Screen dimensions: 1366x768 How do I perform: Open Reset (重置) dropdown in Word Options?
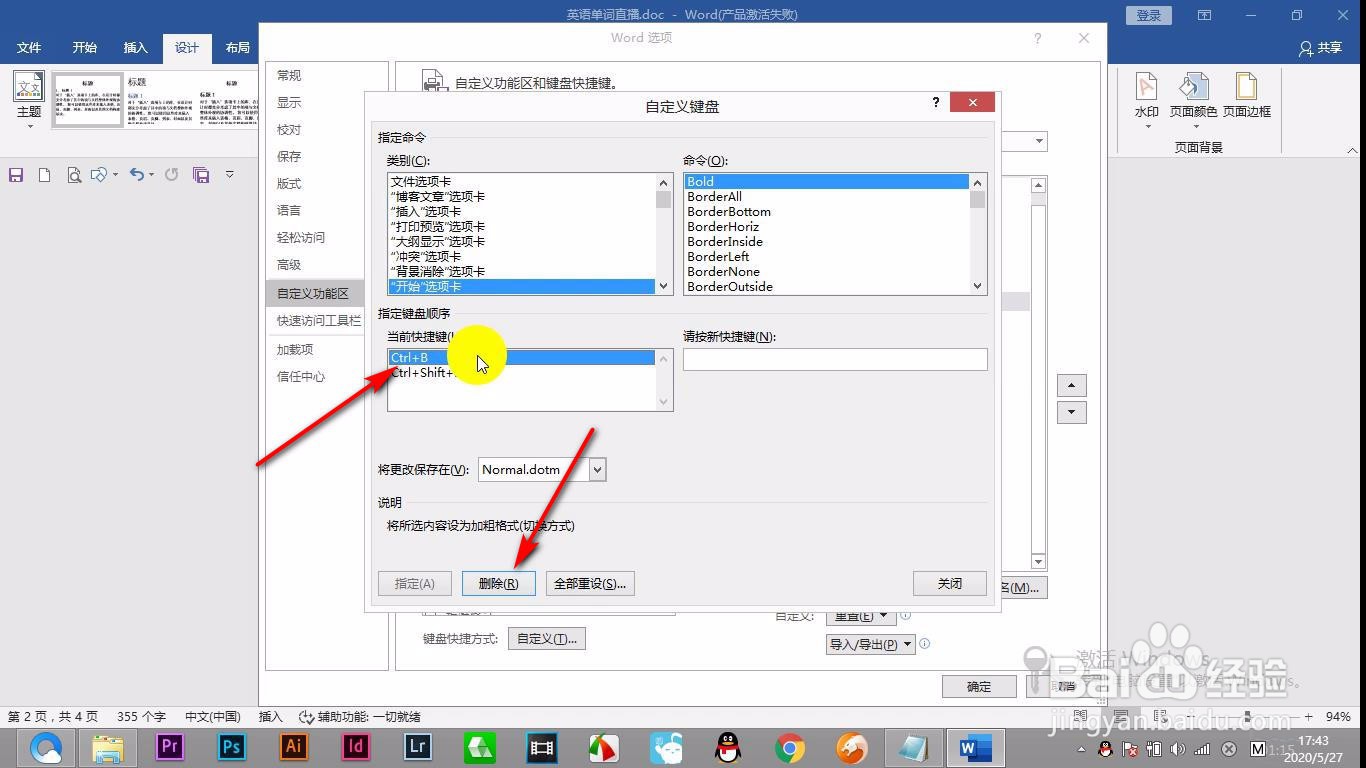(x=861, y=615)
